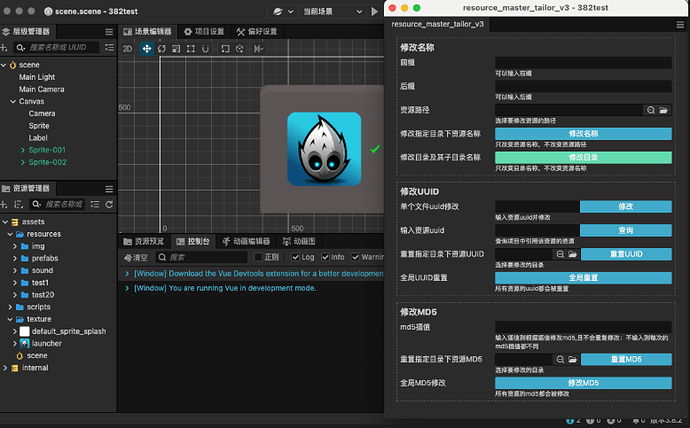Click the 全局重置 button
The width and height of the screenshot is (690, 428).
pos(583,278)
